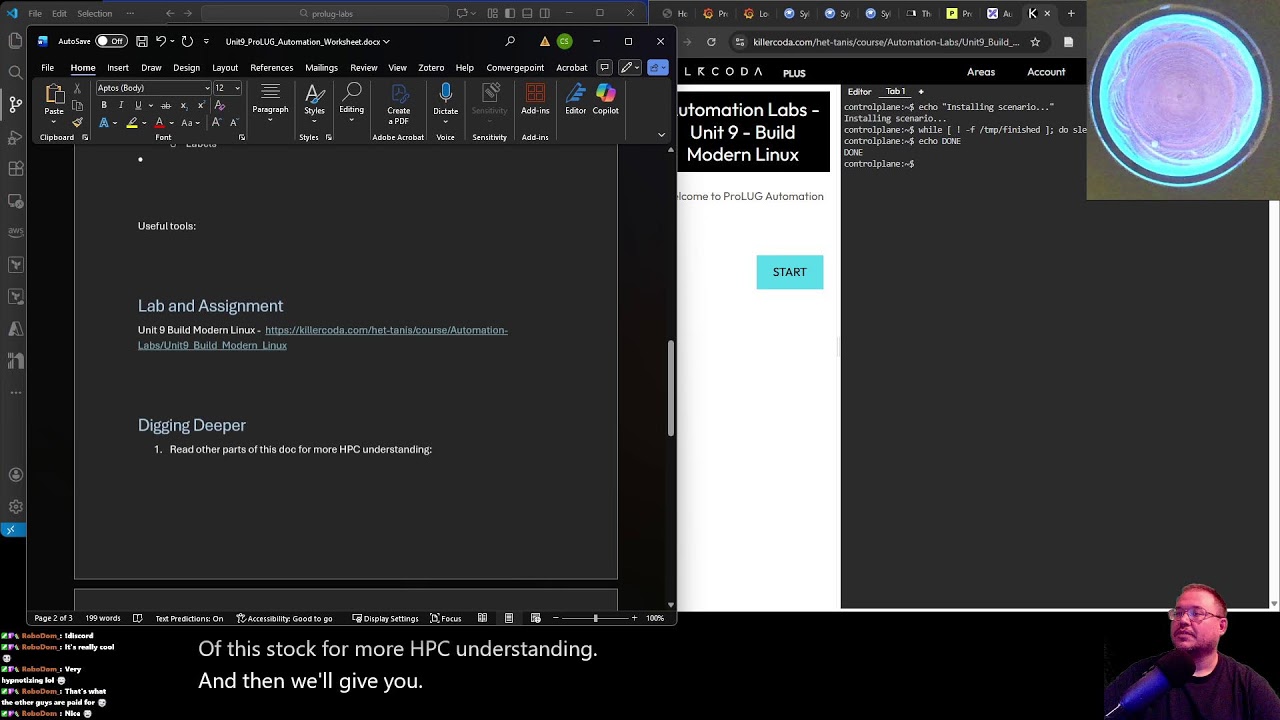
Task: Click the Format Painter brush icon
Action: point(77,123)
